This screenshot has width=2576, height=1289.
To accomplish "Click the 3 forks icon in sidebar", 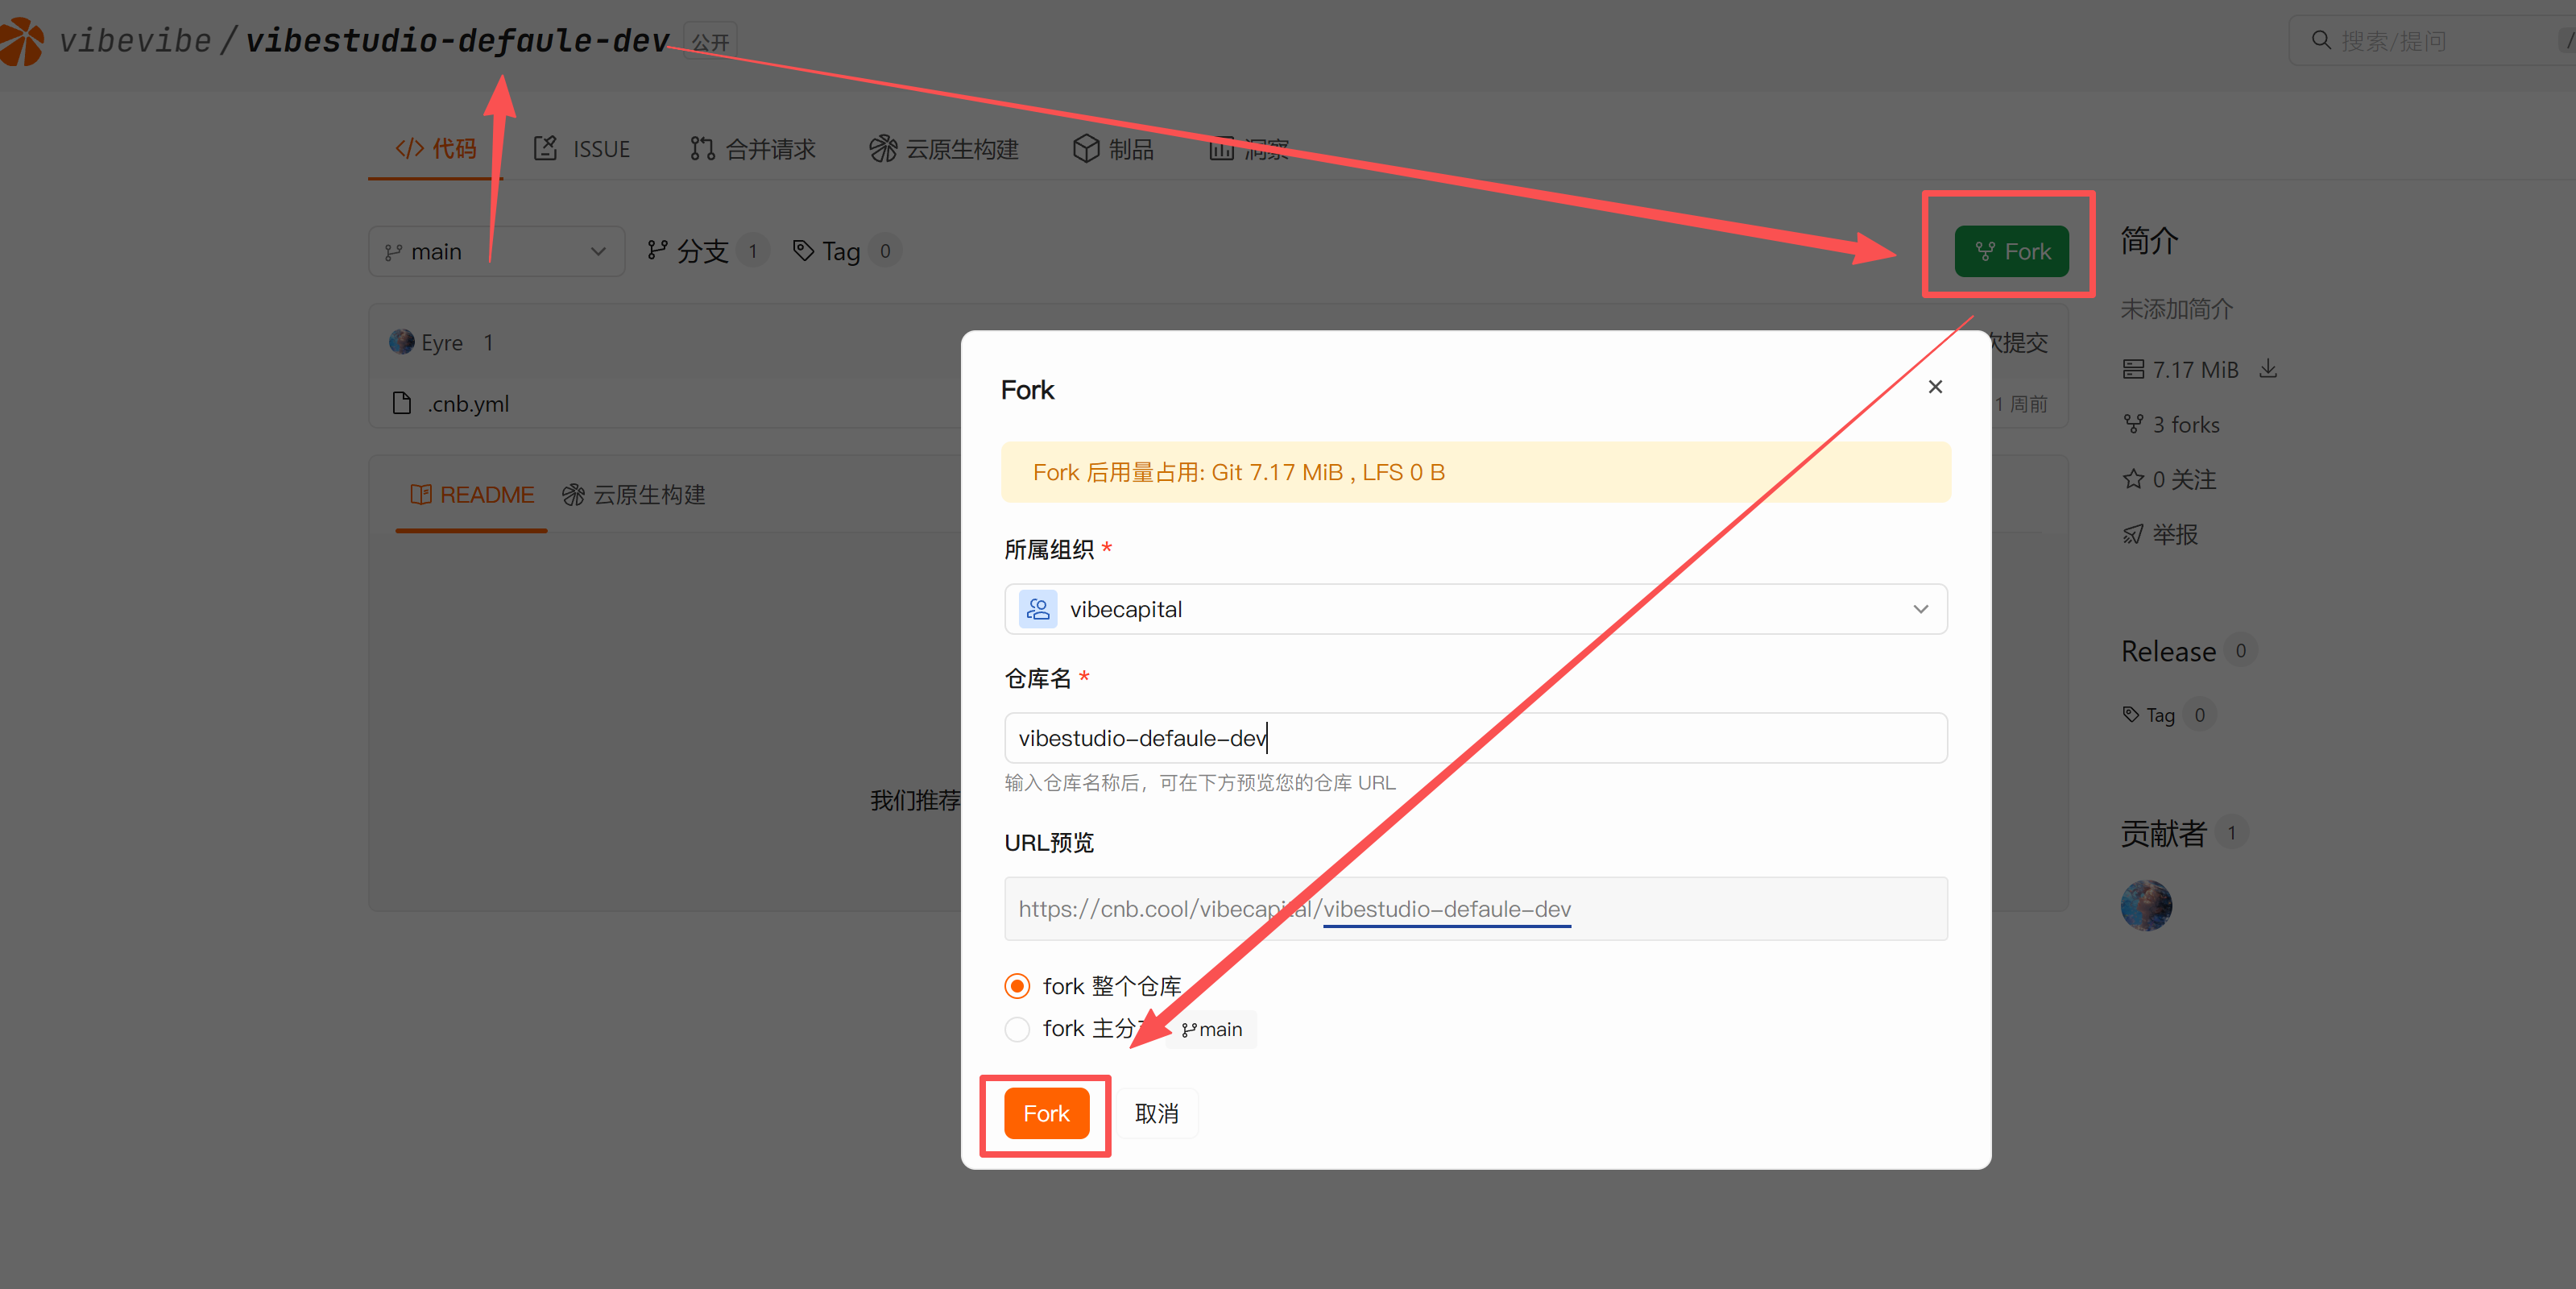I will point(2133,424).
